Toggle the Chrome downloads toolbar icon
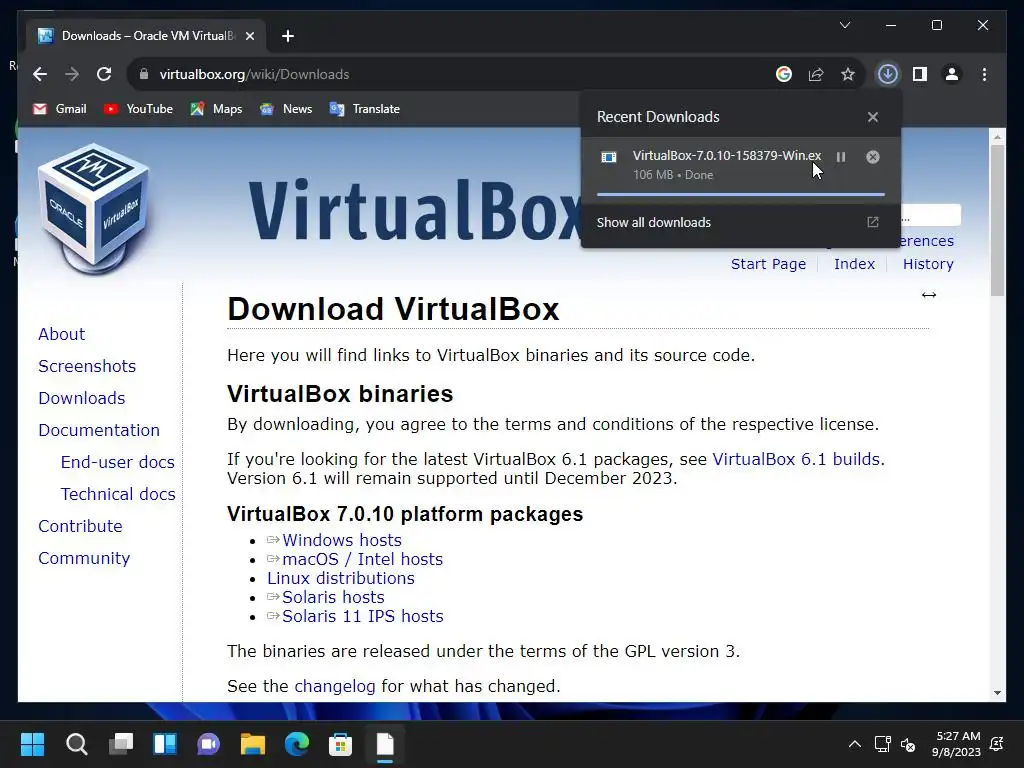Image resolution: width=1024 pixels, height=768 pixels. pyautogui.click(x=888, y=74)
